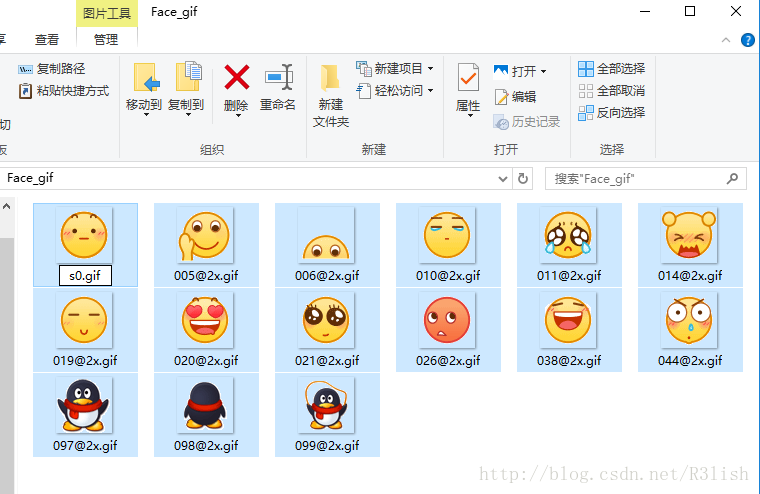Click the 026@2x.gif file name label
The width and height of the screenshot is (760, 494).
[448, 361]
